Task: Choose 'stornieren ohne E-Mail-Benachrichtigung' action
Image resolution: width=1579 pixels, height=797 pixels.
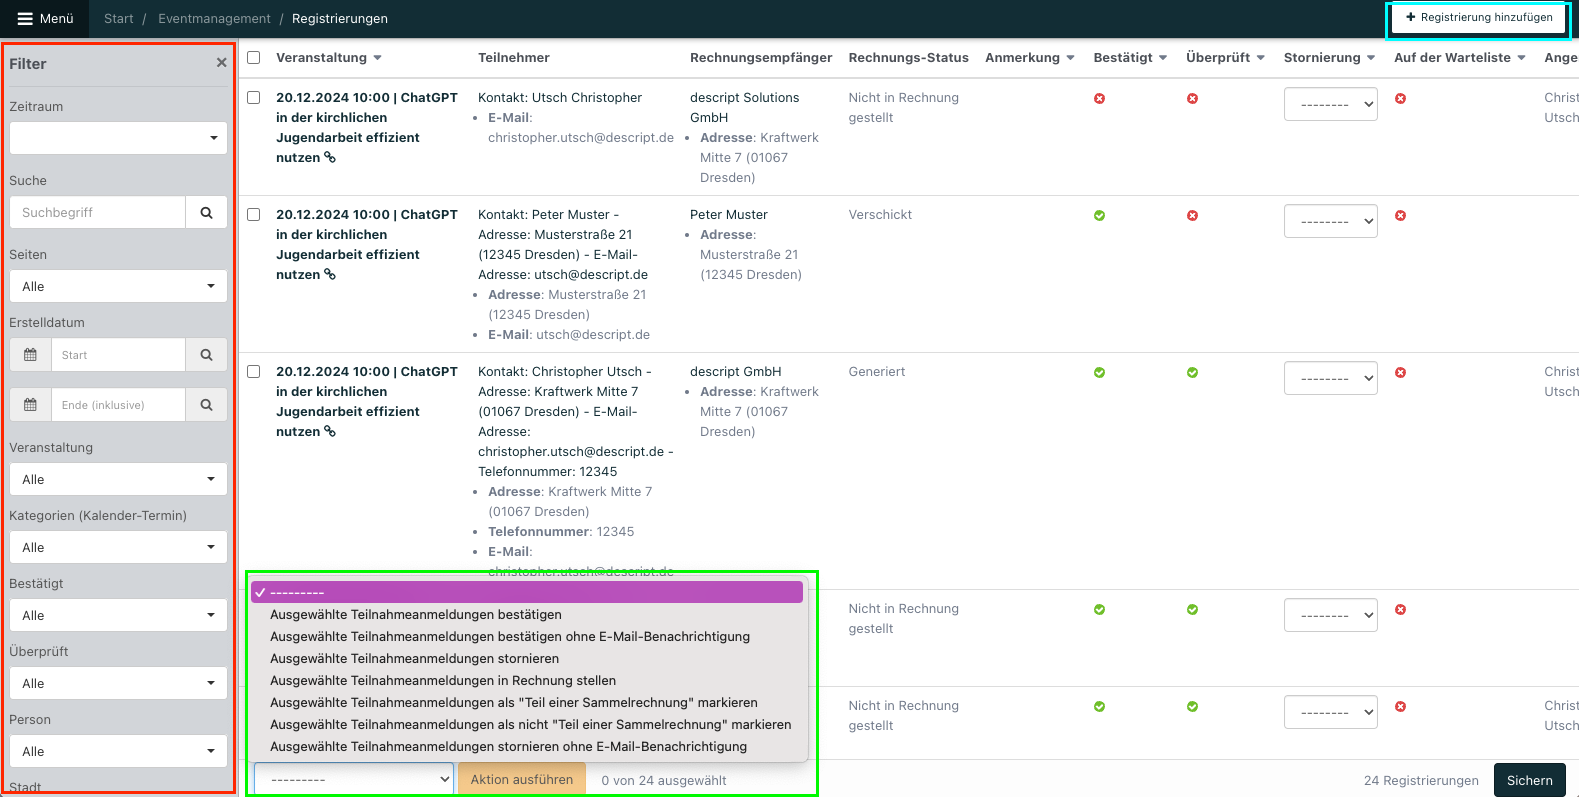Action: [527, 746]
